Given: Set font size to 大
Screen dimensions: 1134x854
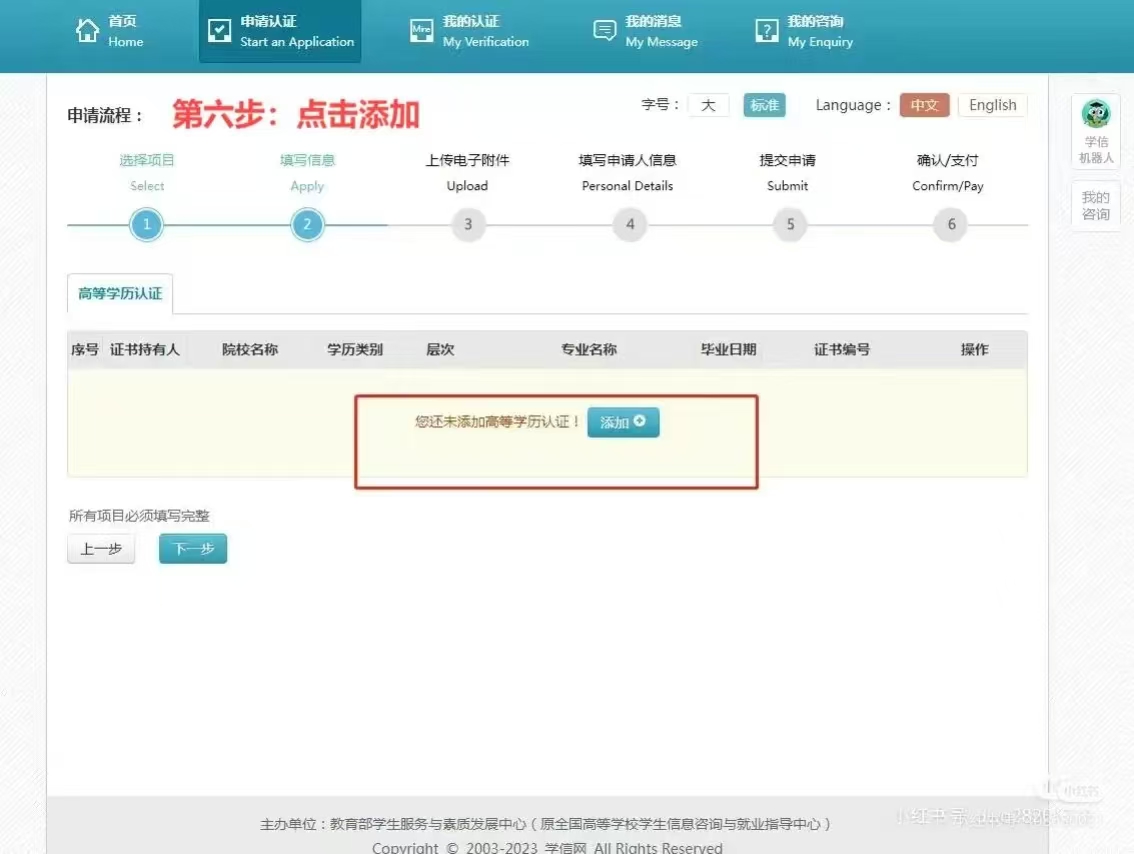Looking at the screenshot, I should point(708,105).
